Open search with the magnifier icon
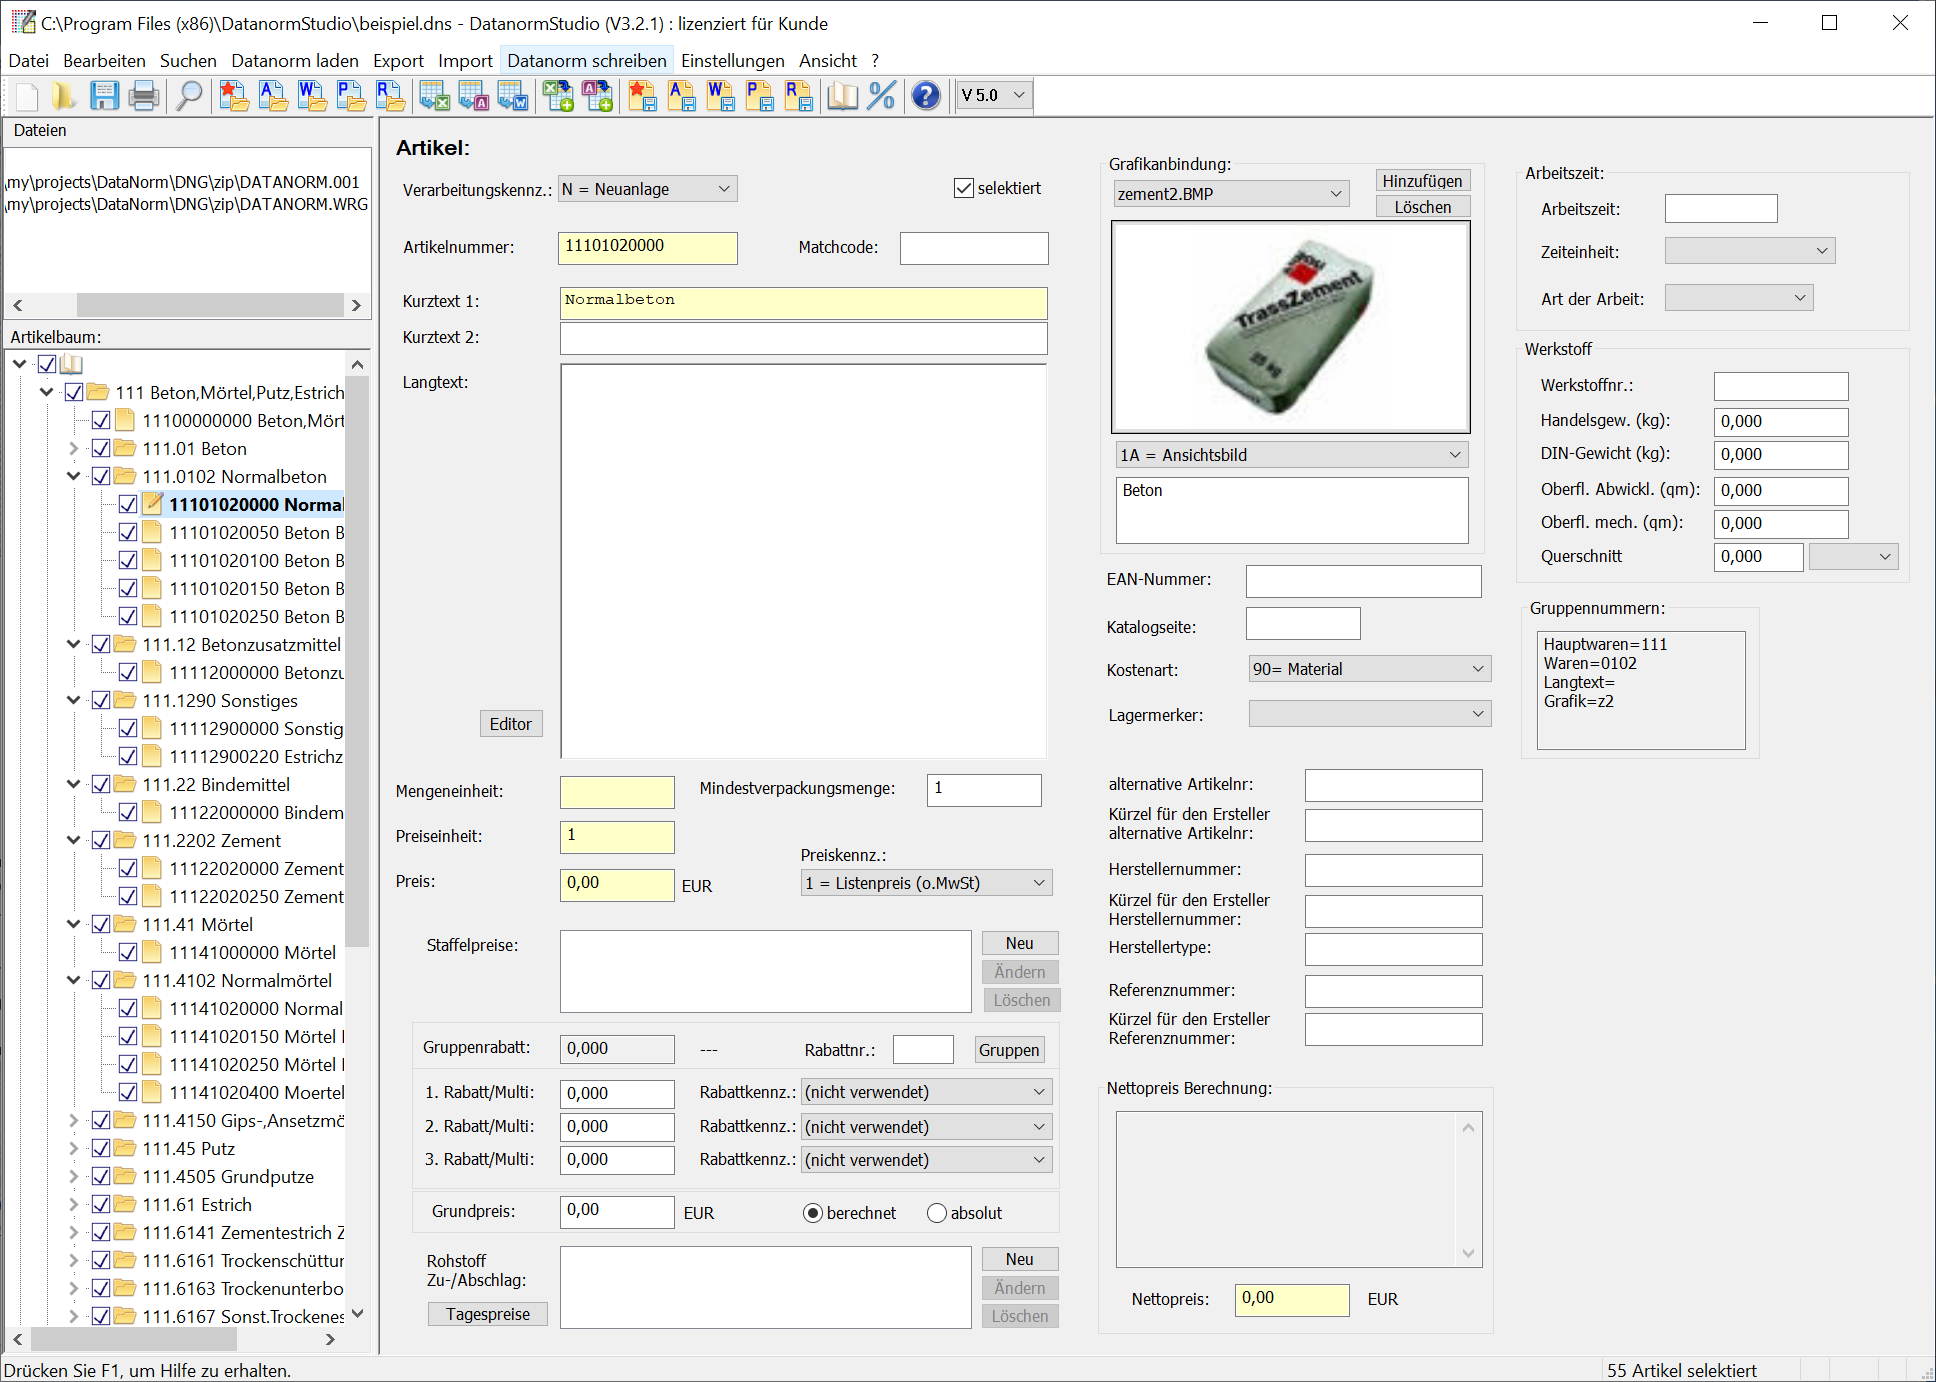 (x=189, y=96)
